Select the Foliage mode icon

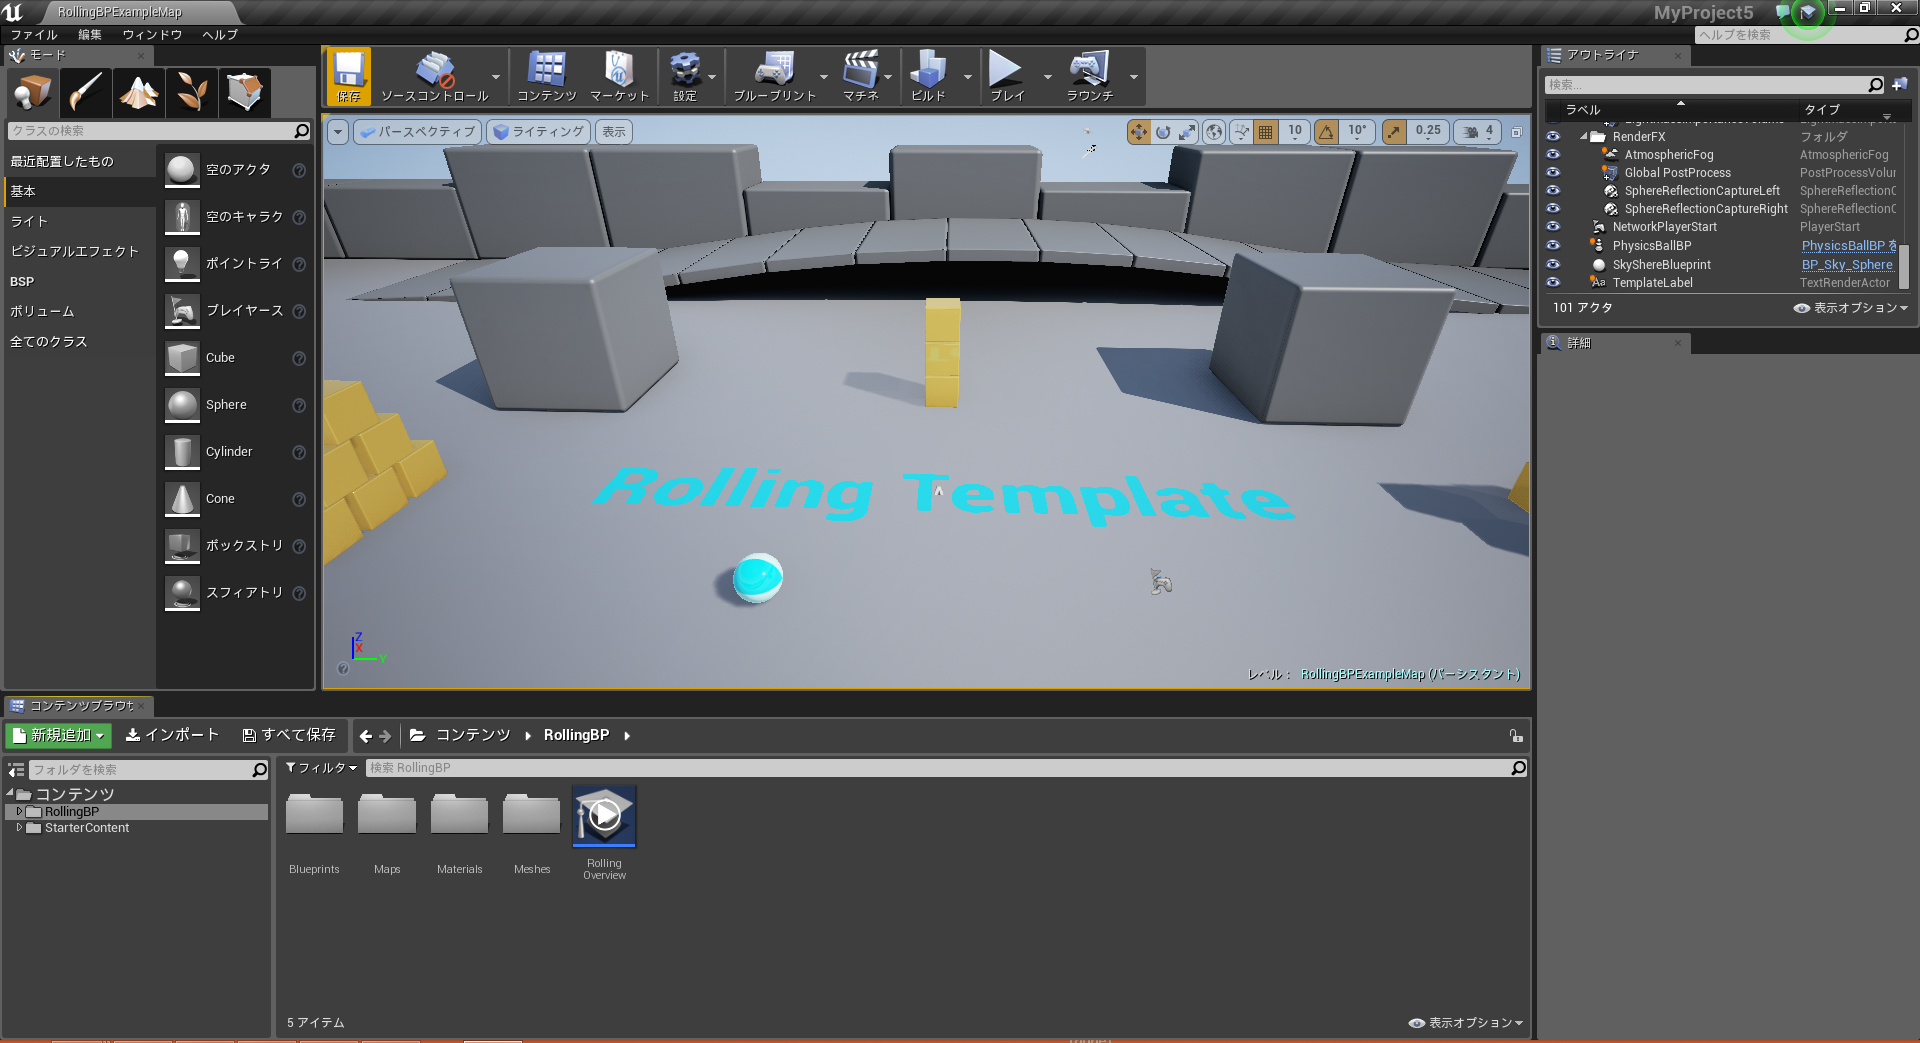pyautogui.click(x=192, y=93)
